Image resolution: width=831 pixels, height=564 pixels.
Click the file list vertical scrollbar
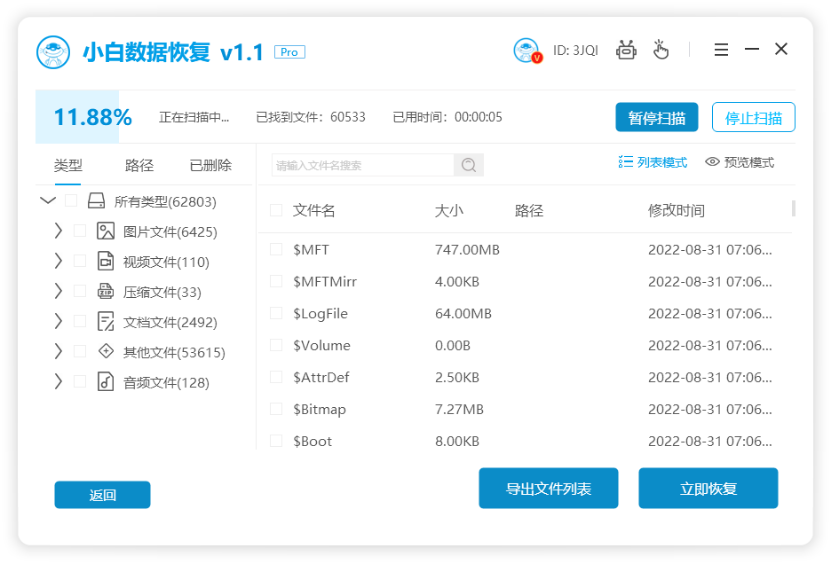pyautogui.click(x=794, y=209)
